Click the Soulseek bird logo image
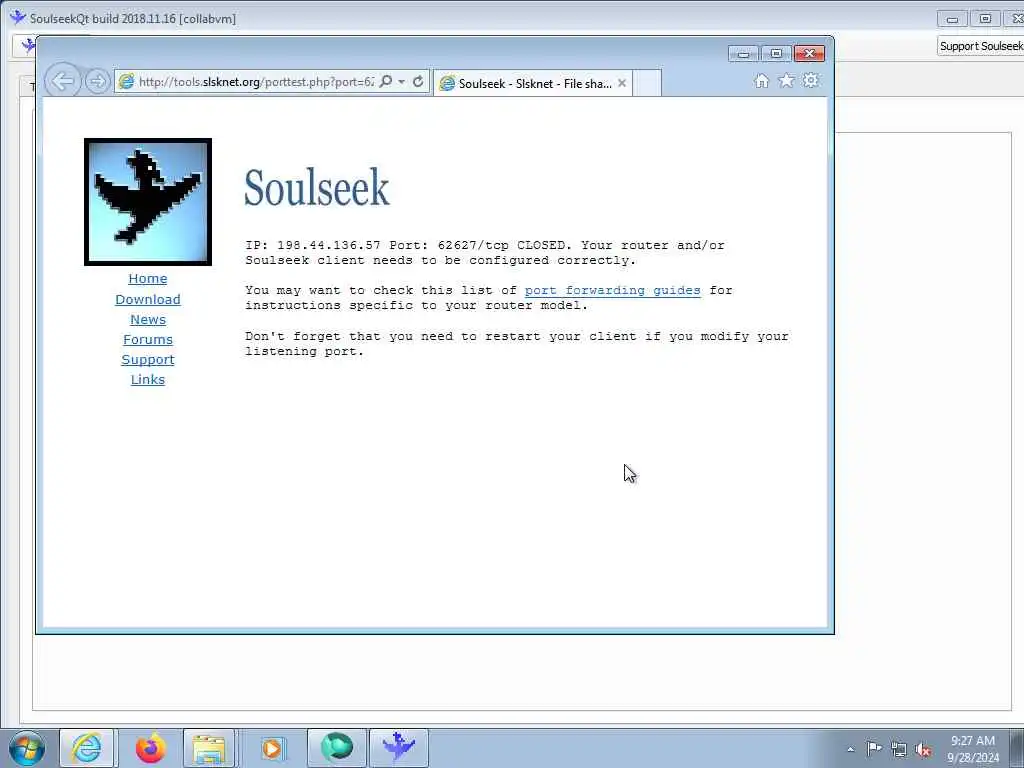 148,202
